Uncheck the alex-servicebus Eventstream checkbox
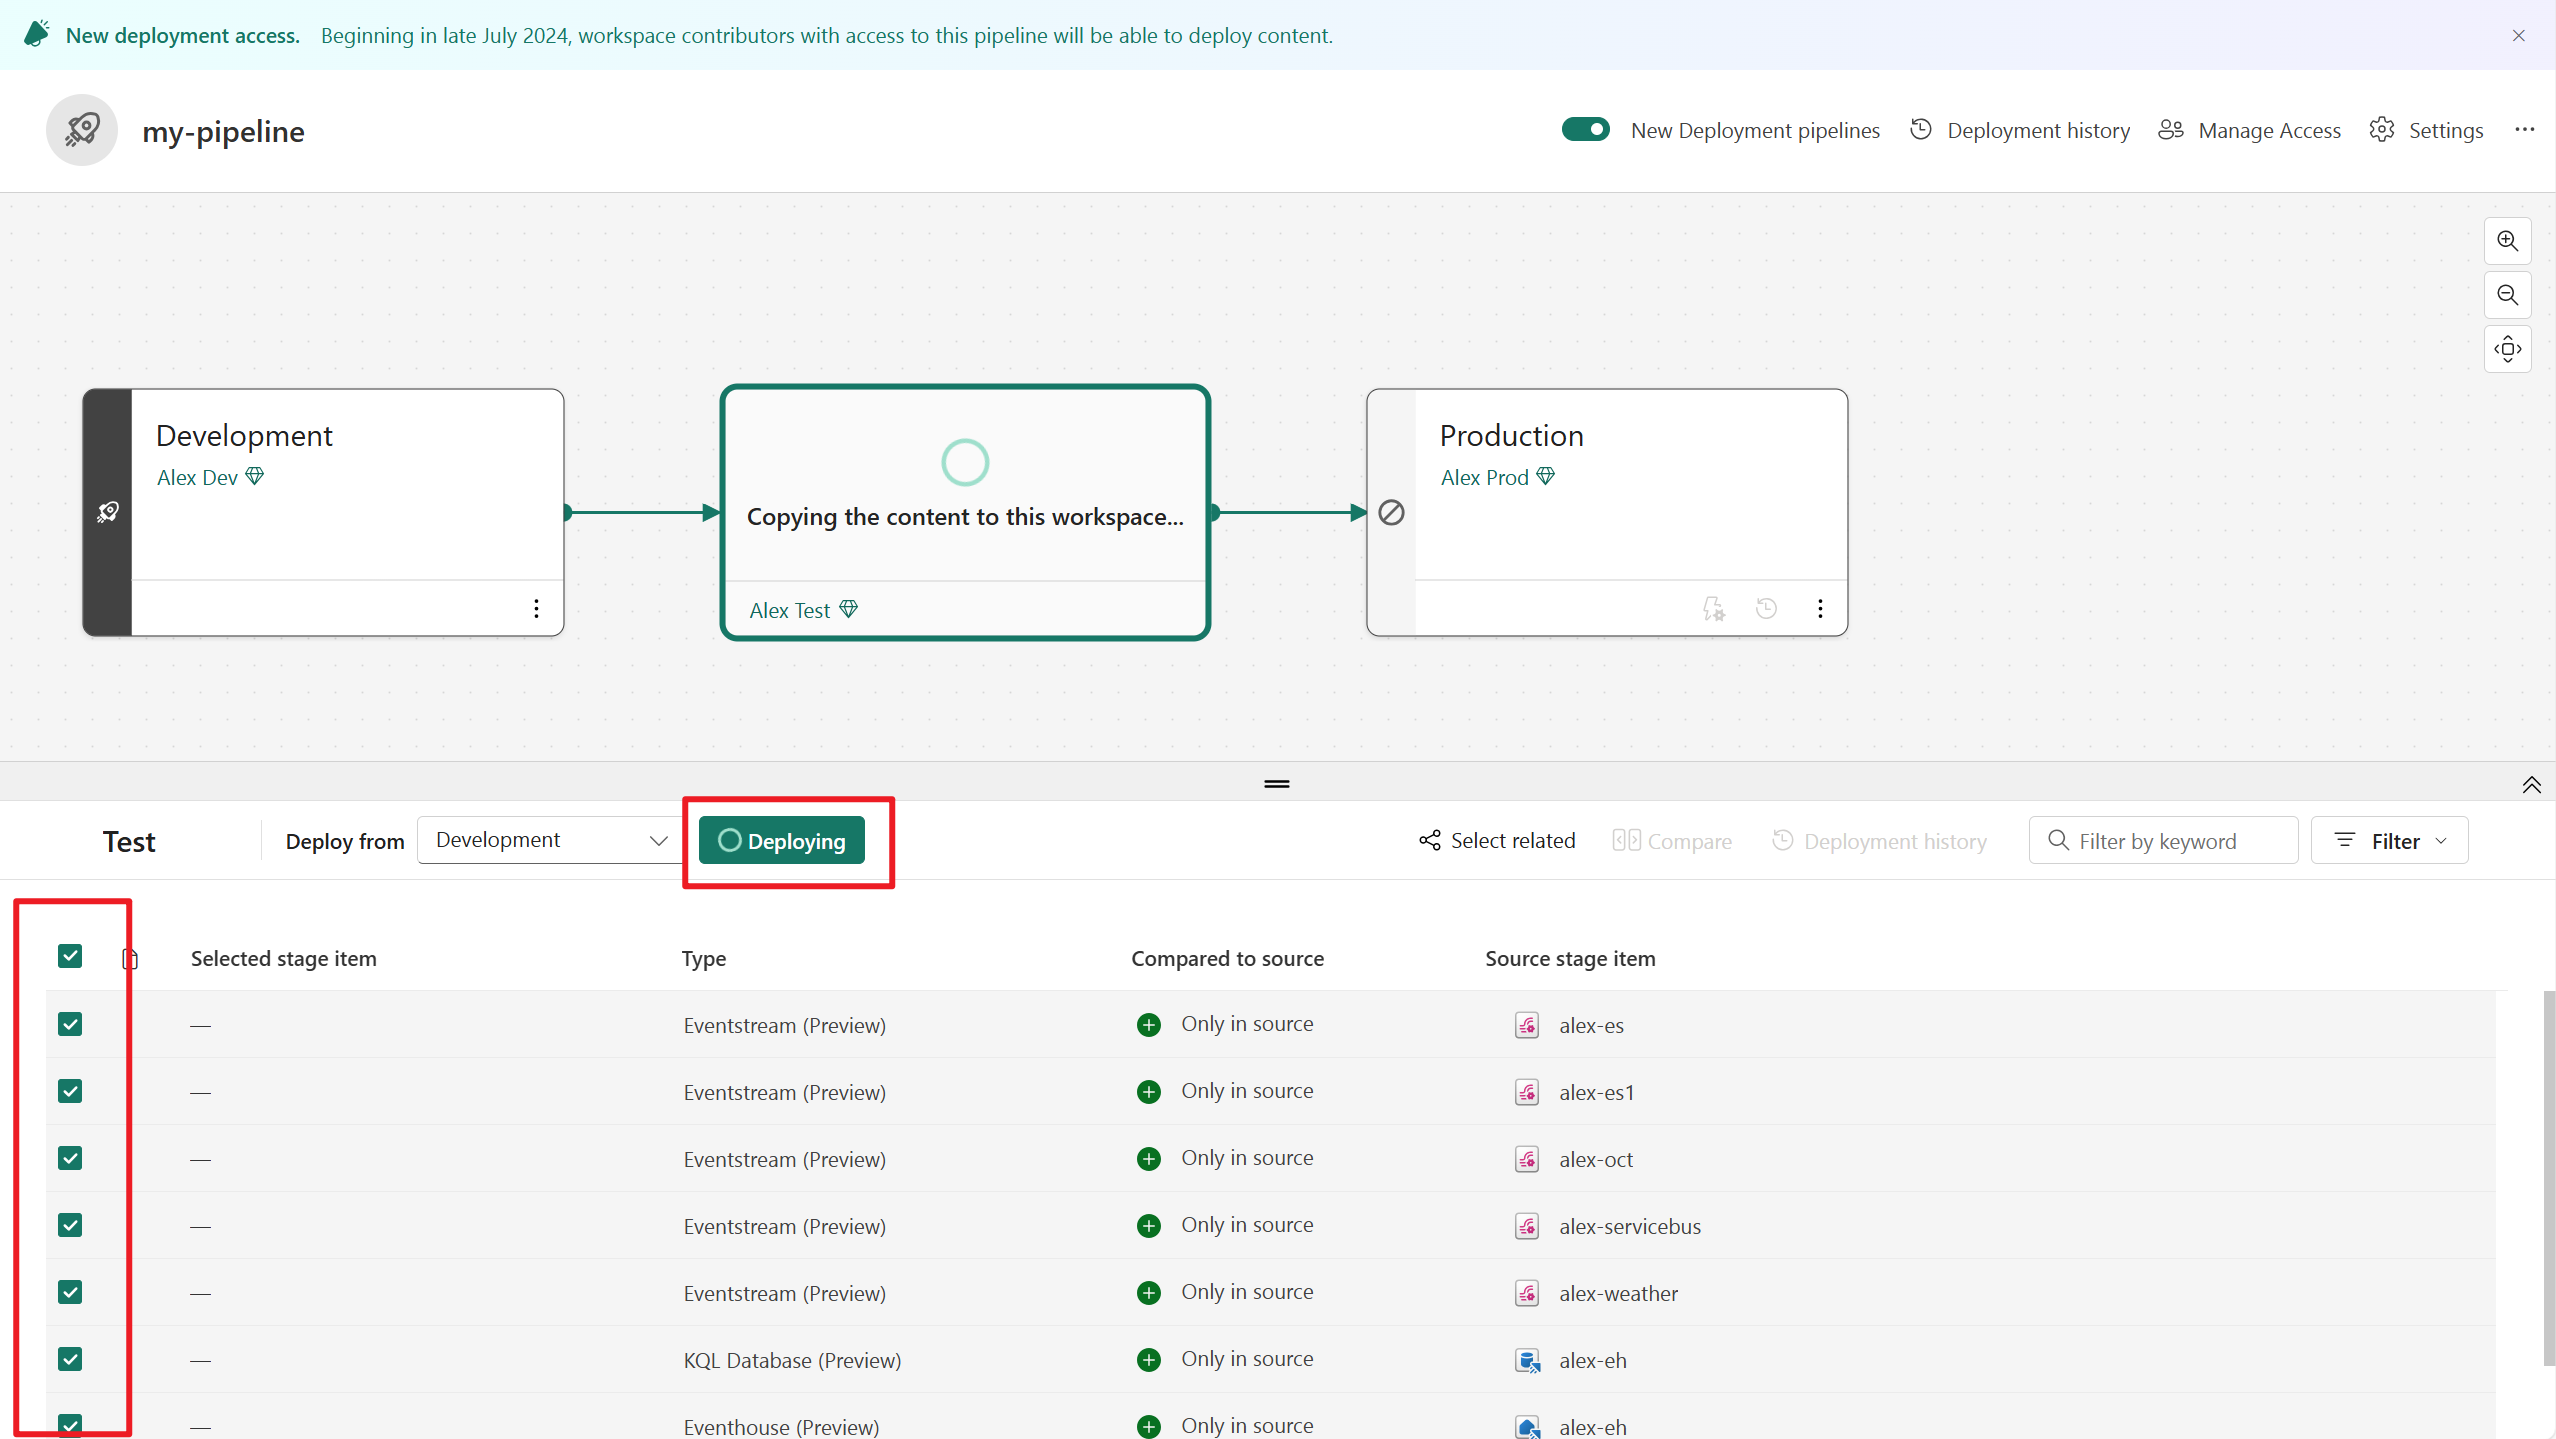Screen dimensions: 2556x1439 70,1223
